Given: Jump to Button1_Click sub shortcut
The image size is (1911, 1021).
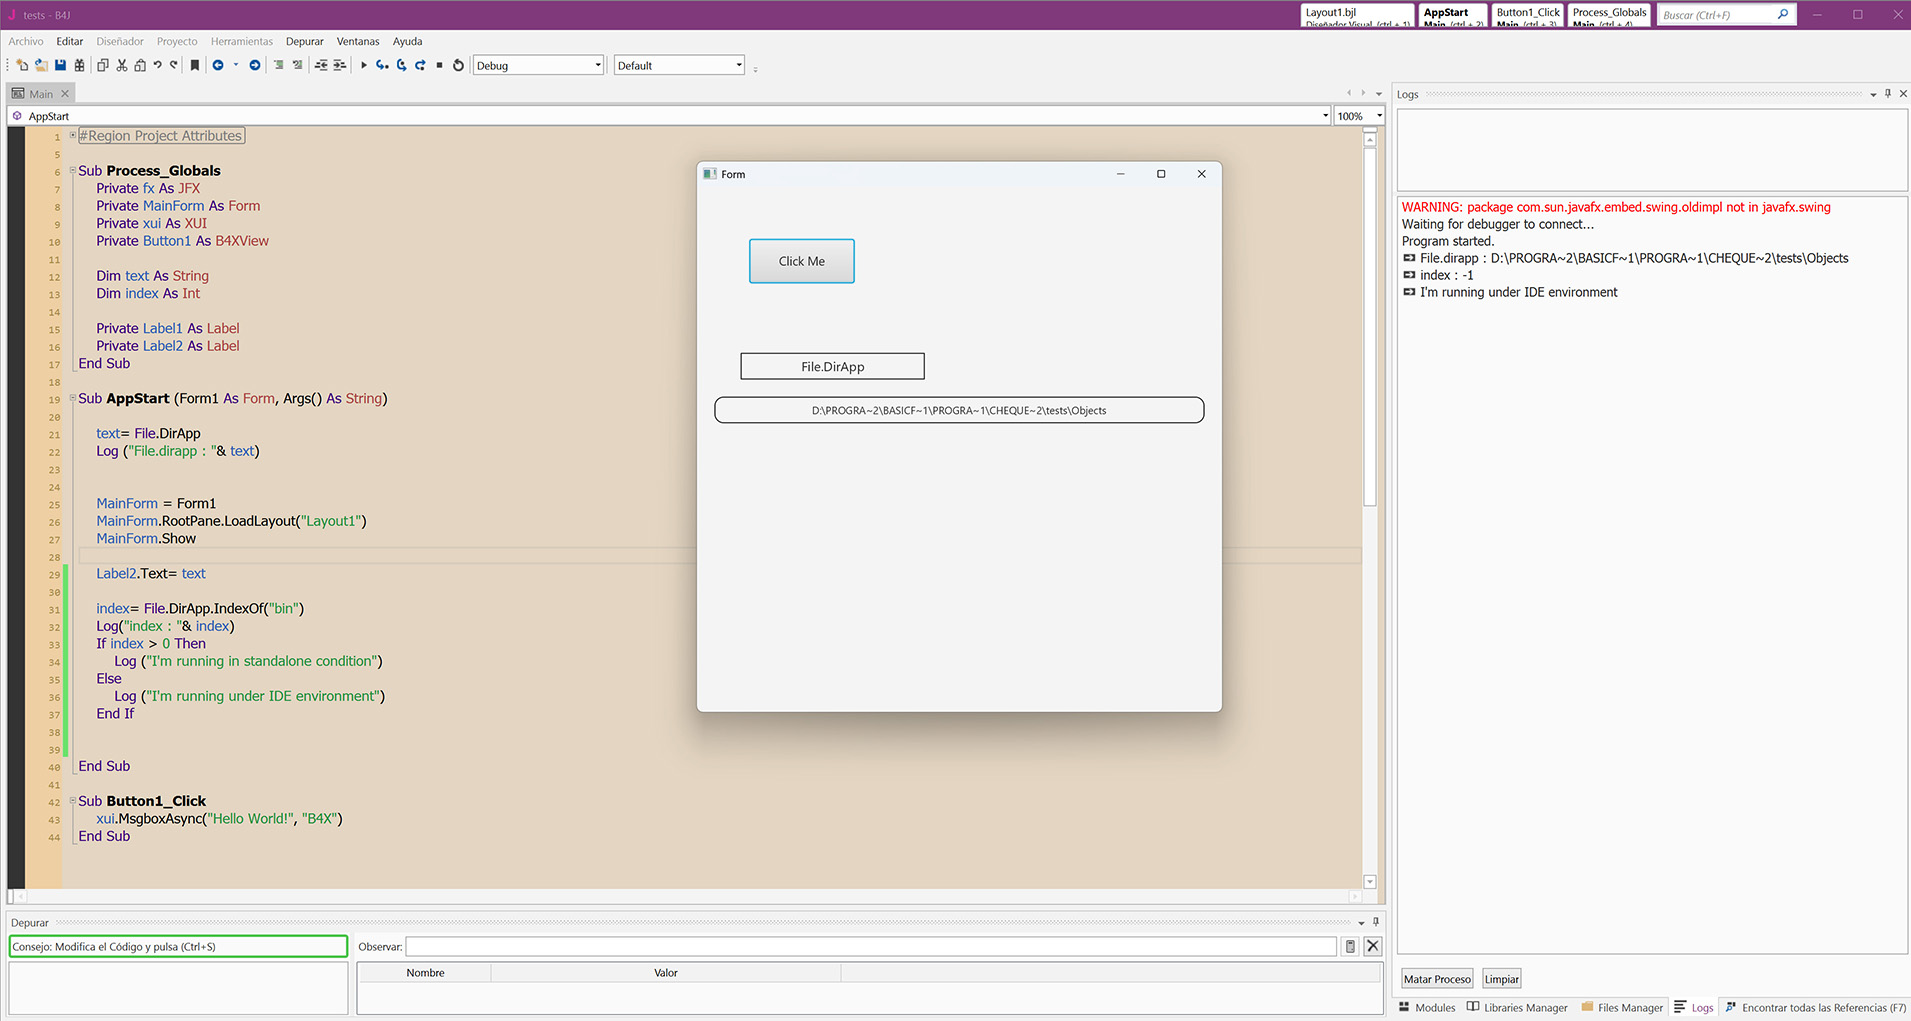Looking at the screenshot, I should pos(1528,15).
